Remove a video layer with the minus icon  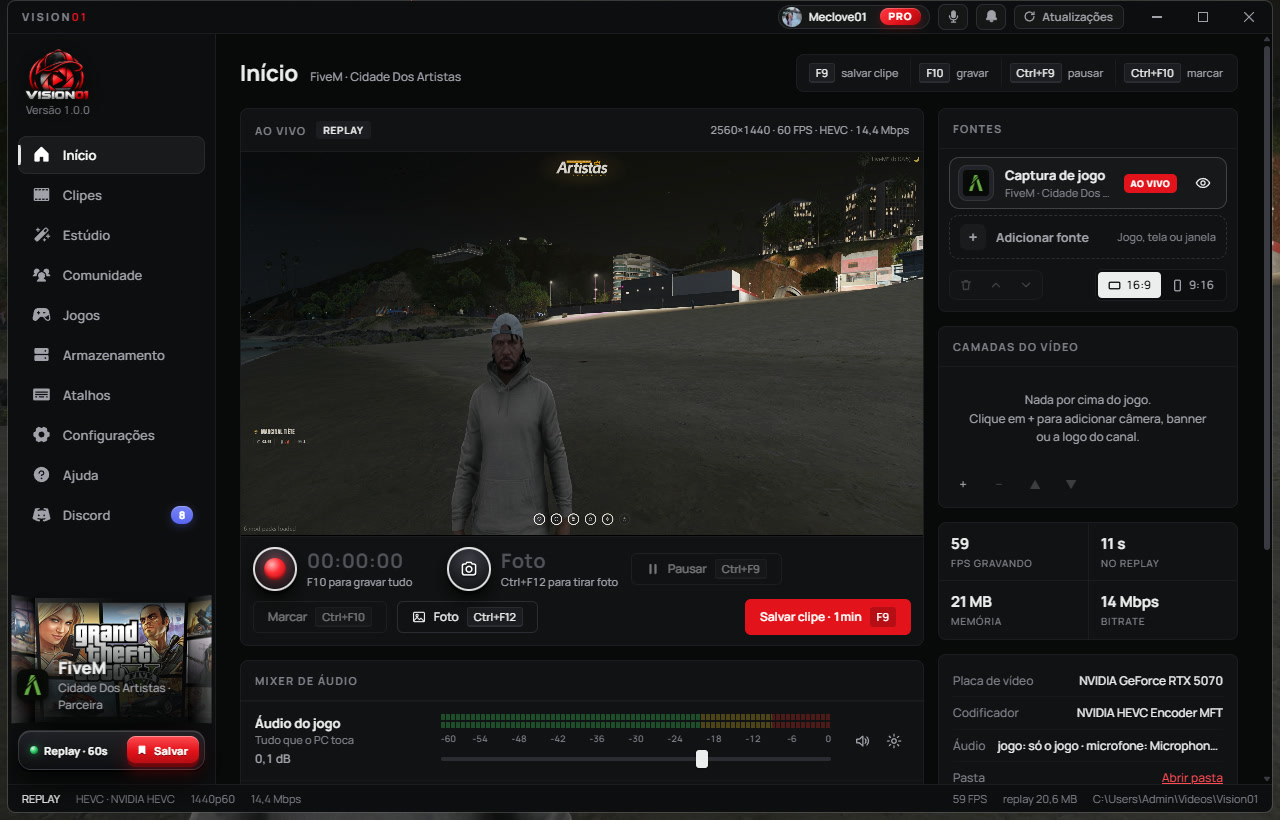pyautogui.click(x=998, y=484)
